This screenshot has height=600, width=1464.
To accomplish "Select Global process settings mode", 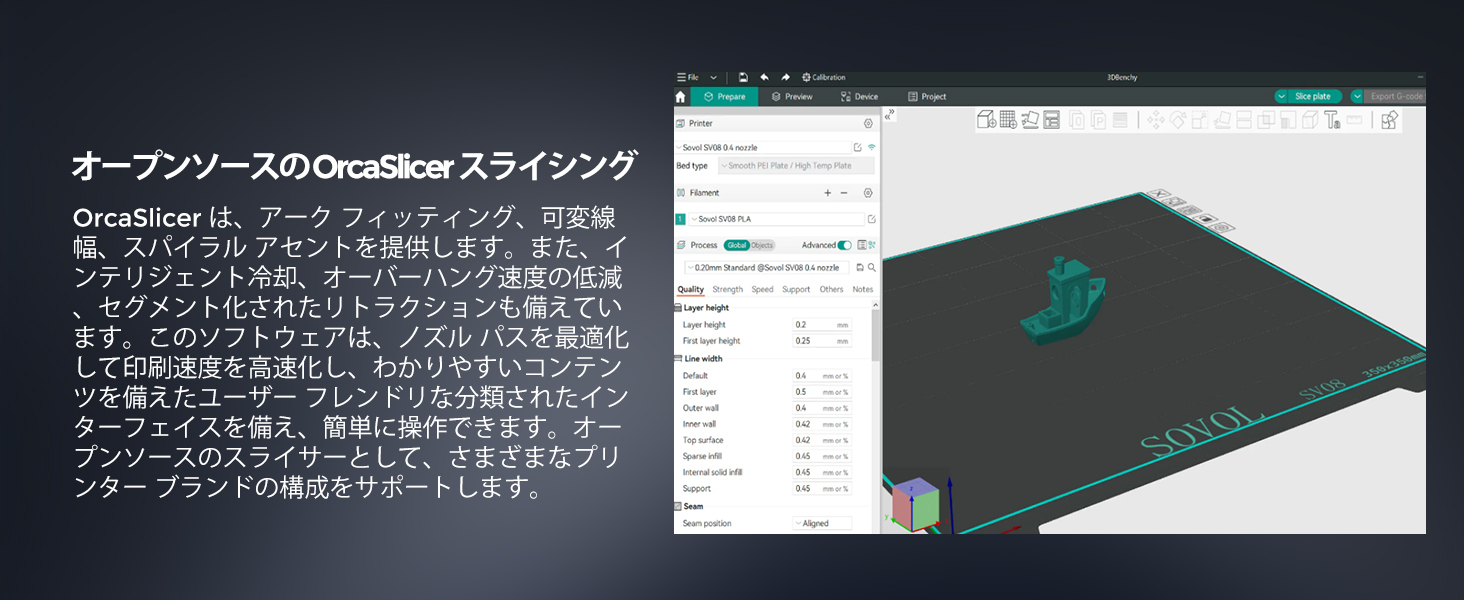I will click(736, 244).
